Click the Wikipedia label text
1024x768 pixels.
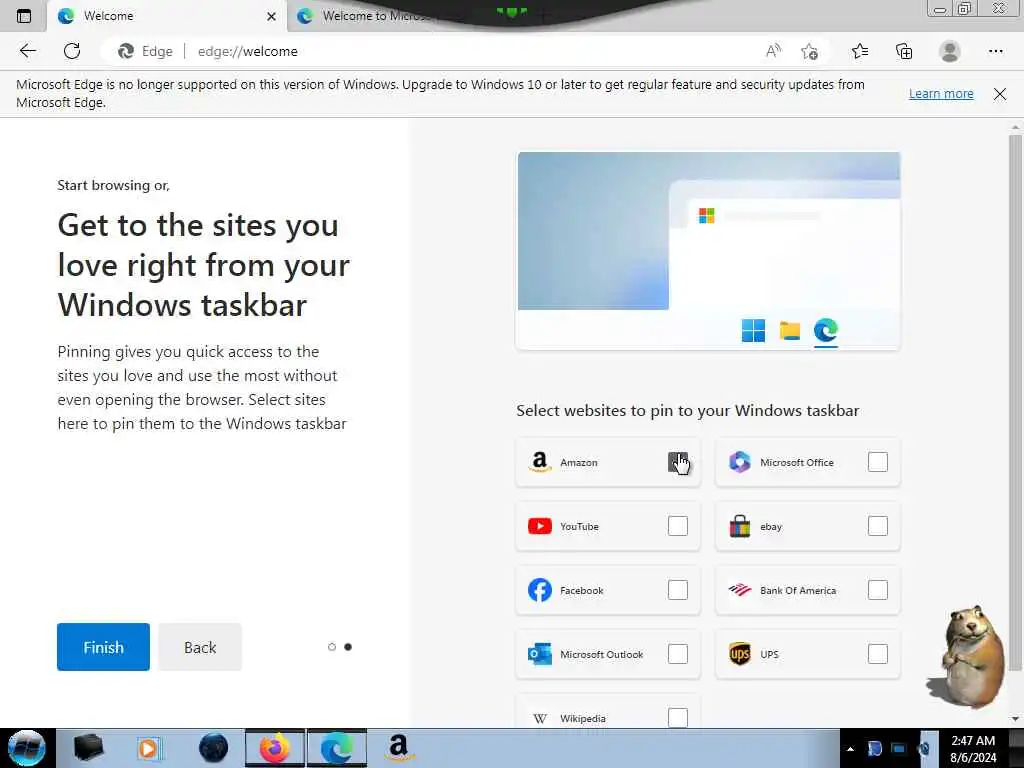click(x=583, y=718)
